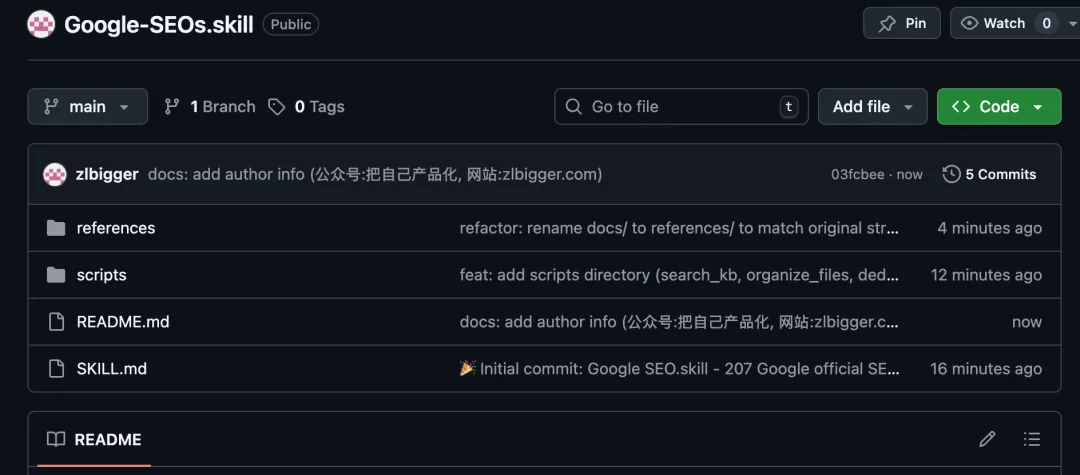
Task: Expand the Add file dropdown
Action: pyautogui.click(x=872, y=107)
